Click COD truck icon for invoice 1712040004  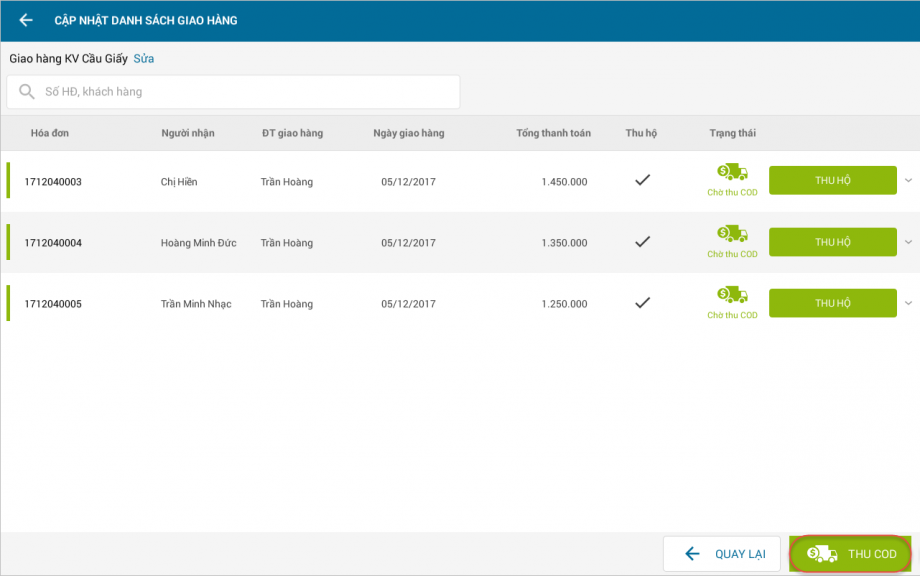pyautogui.click(x=732, y=234)
